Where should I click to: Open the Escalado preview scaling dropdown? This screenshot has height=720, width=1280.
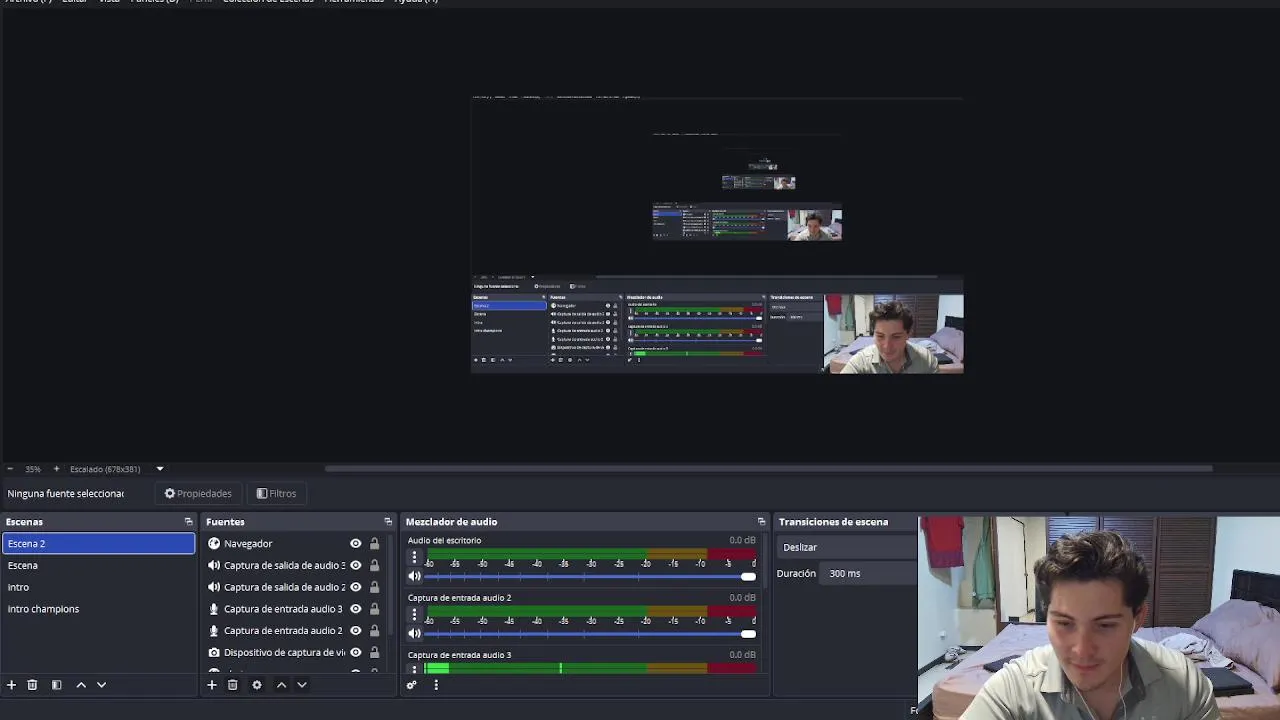[159, 469]
